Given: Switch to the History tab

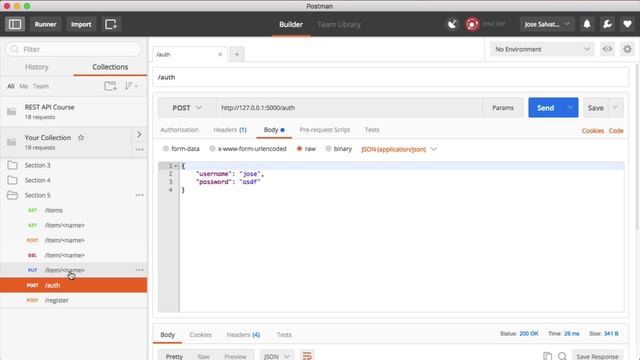Looking at the screenshot, I should 37,67.
